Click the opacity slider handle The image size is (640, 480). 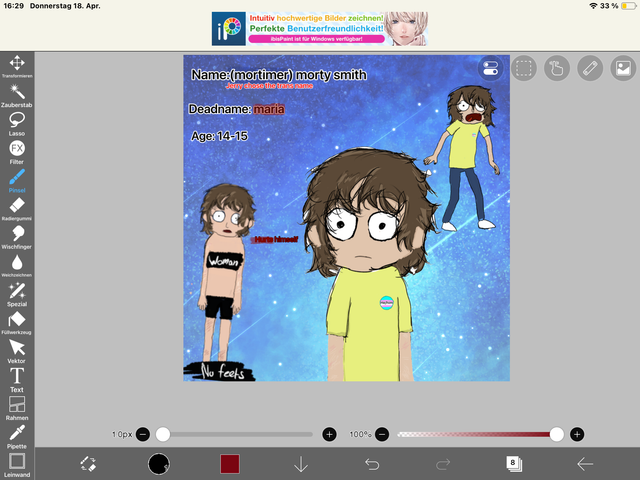557,434
